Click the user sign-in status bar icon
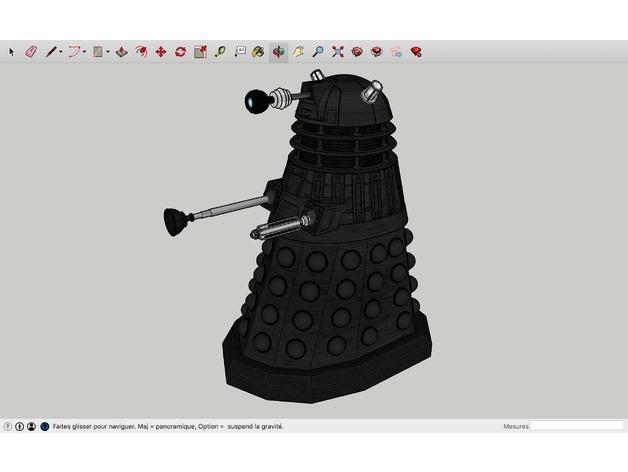Image resolution: width=628 pixels, height=472 pixels. pos(32,427)
